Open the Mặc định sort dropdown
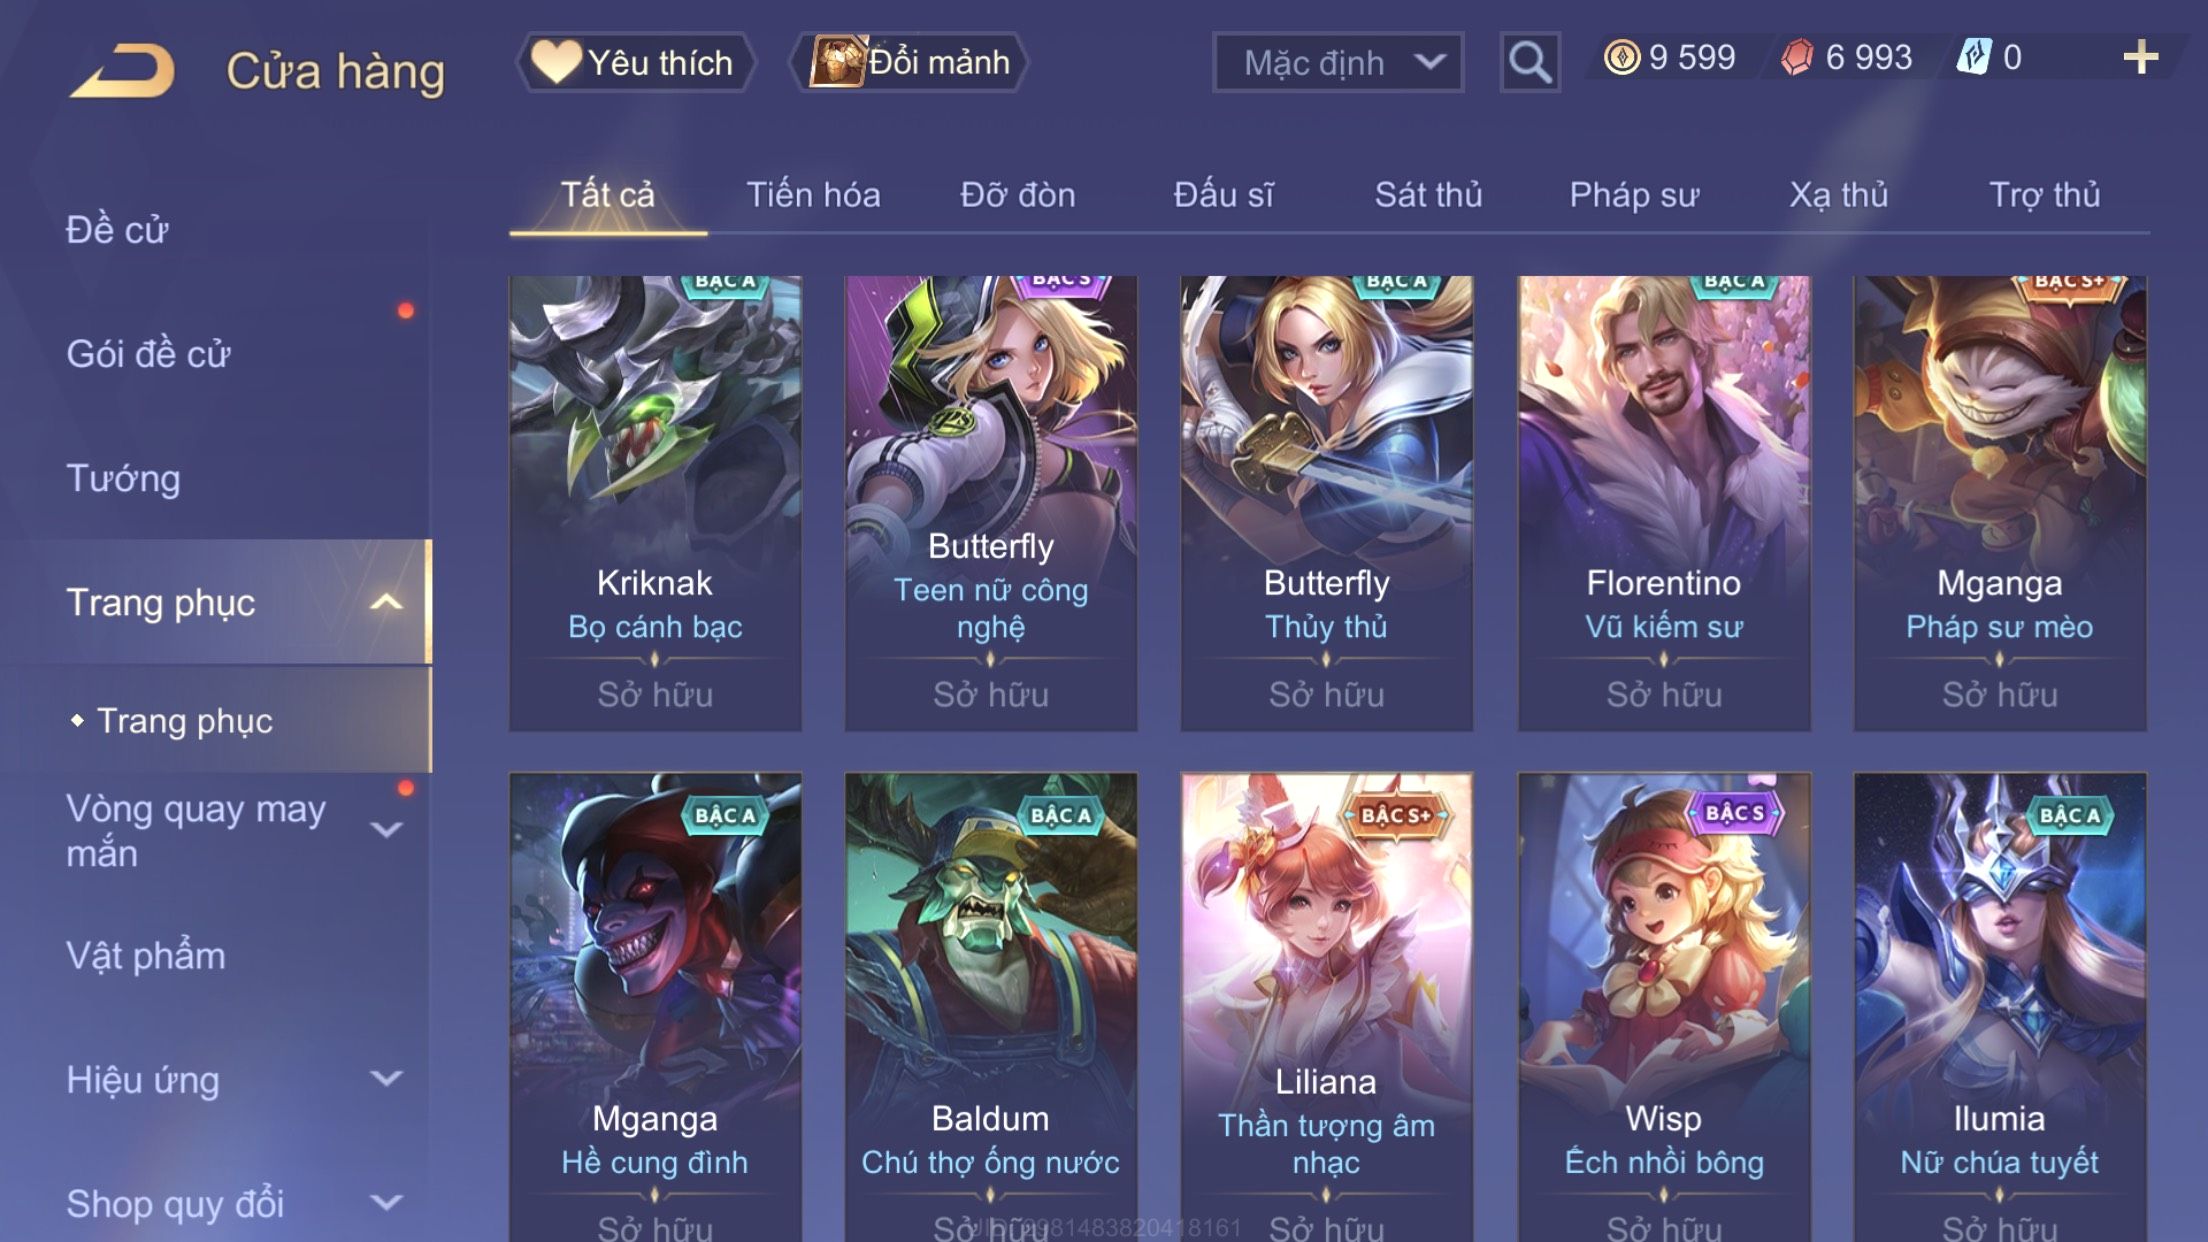This screenshot has height=1242, width=2208. tap(1337, 62)
